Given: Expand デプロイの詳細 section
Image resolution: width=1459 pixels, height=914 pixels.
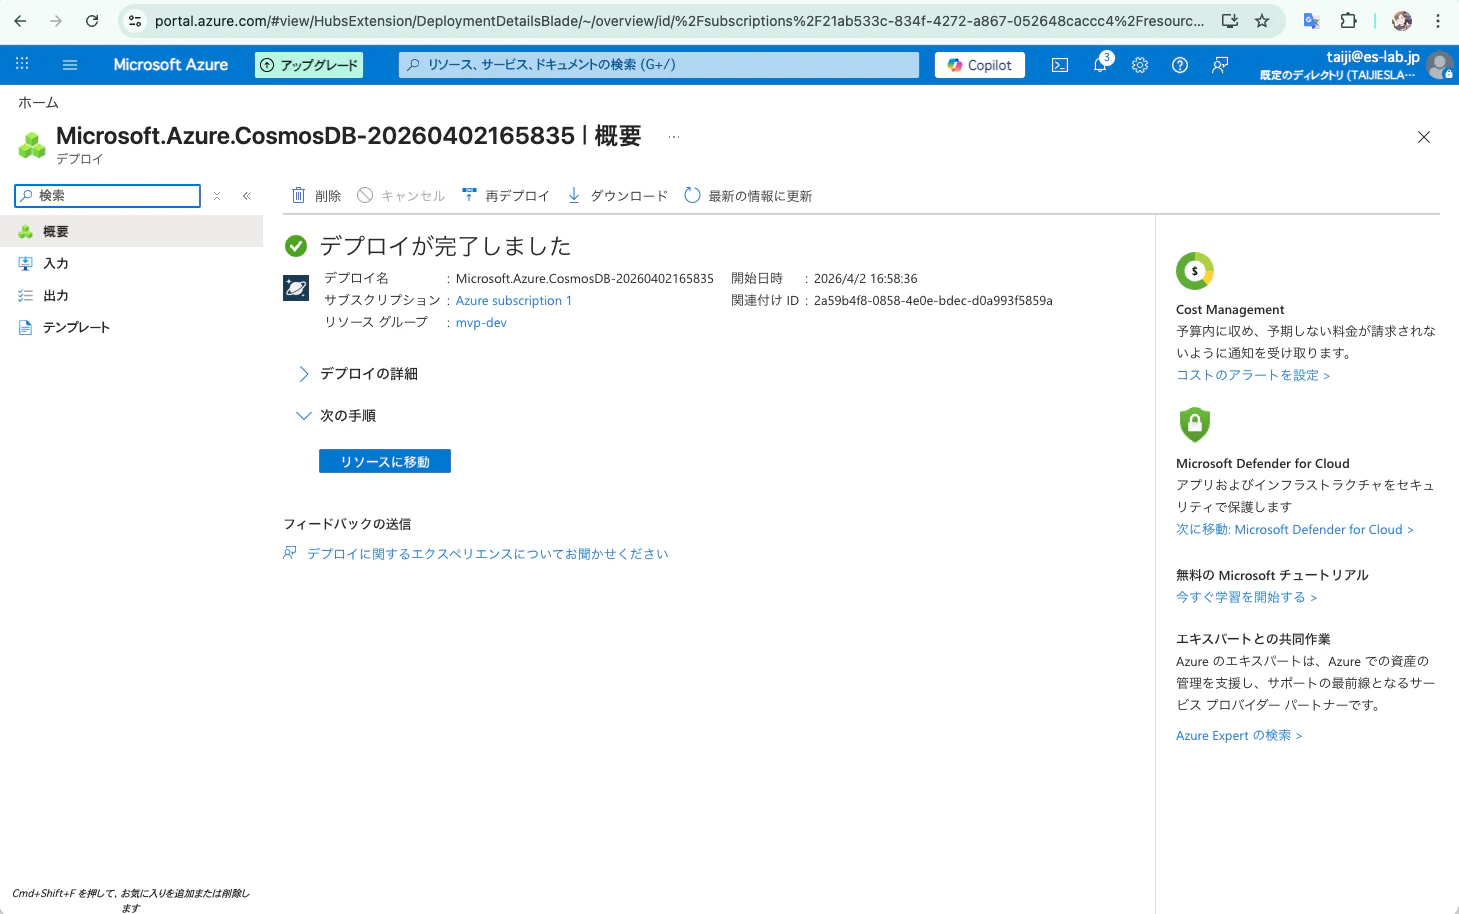Looking at the screenshot, I should (x=358, y=374).
